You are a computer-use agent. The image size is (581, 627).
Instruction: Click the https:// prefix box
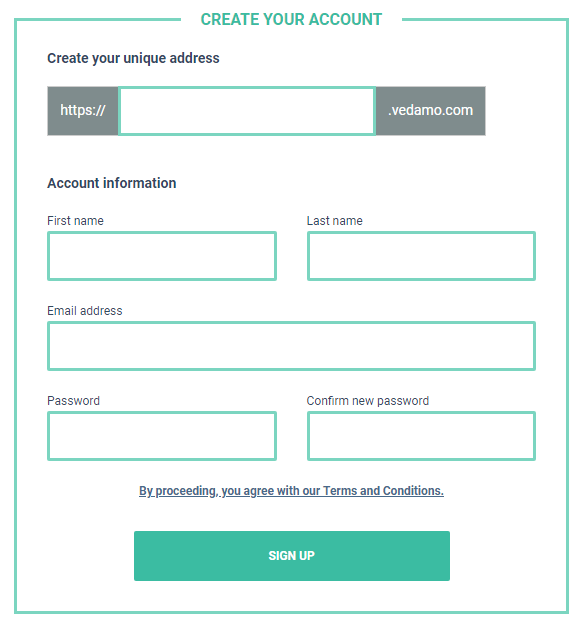click(83, 111)
